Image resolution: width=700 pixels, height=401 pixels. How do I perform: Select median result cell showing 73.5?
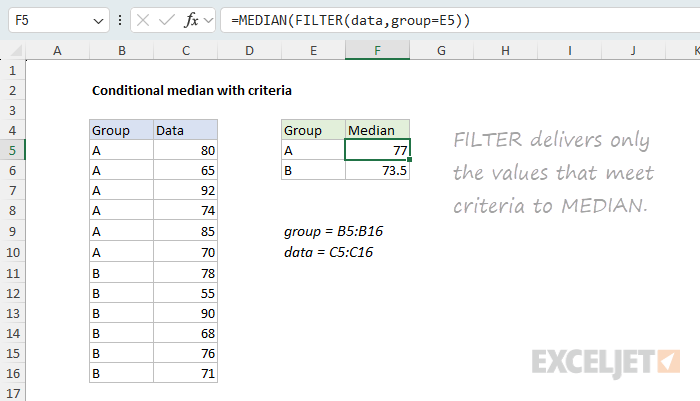[377, 171]
